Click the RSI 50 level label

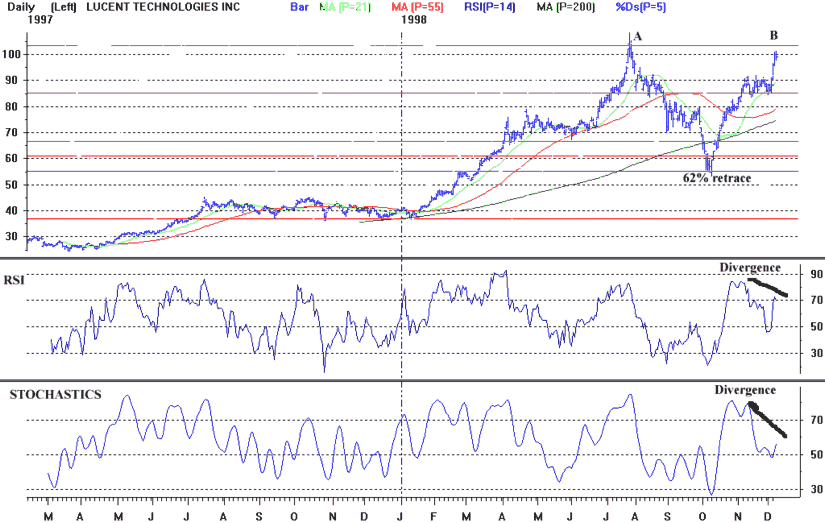point(817,327)
